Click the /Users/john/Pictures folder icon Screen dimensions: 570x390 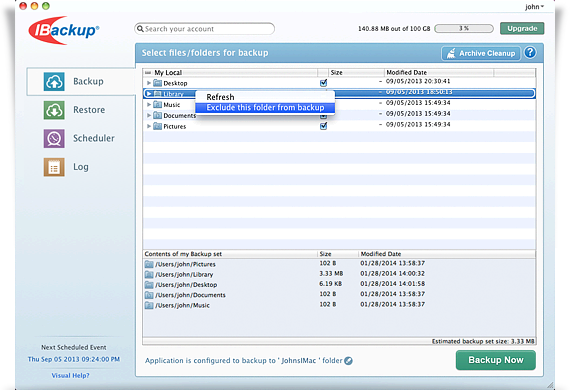click(149, 264)
